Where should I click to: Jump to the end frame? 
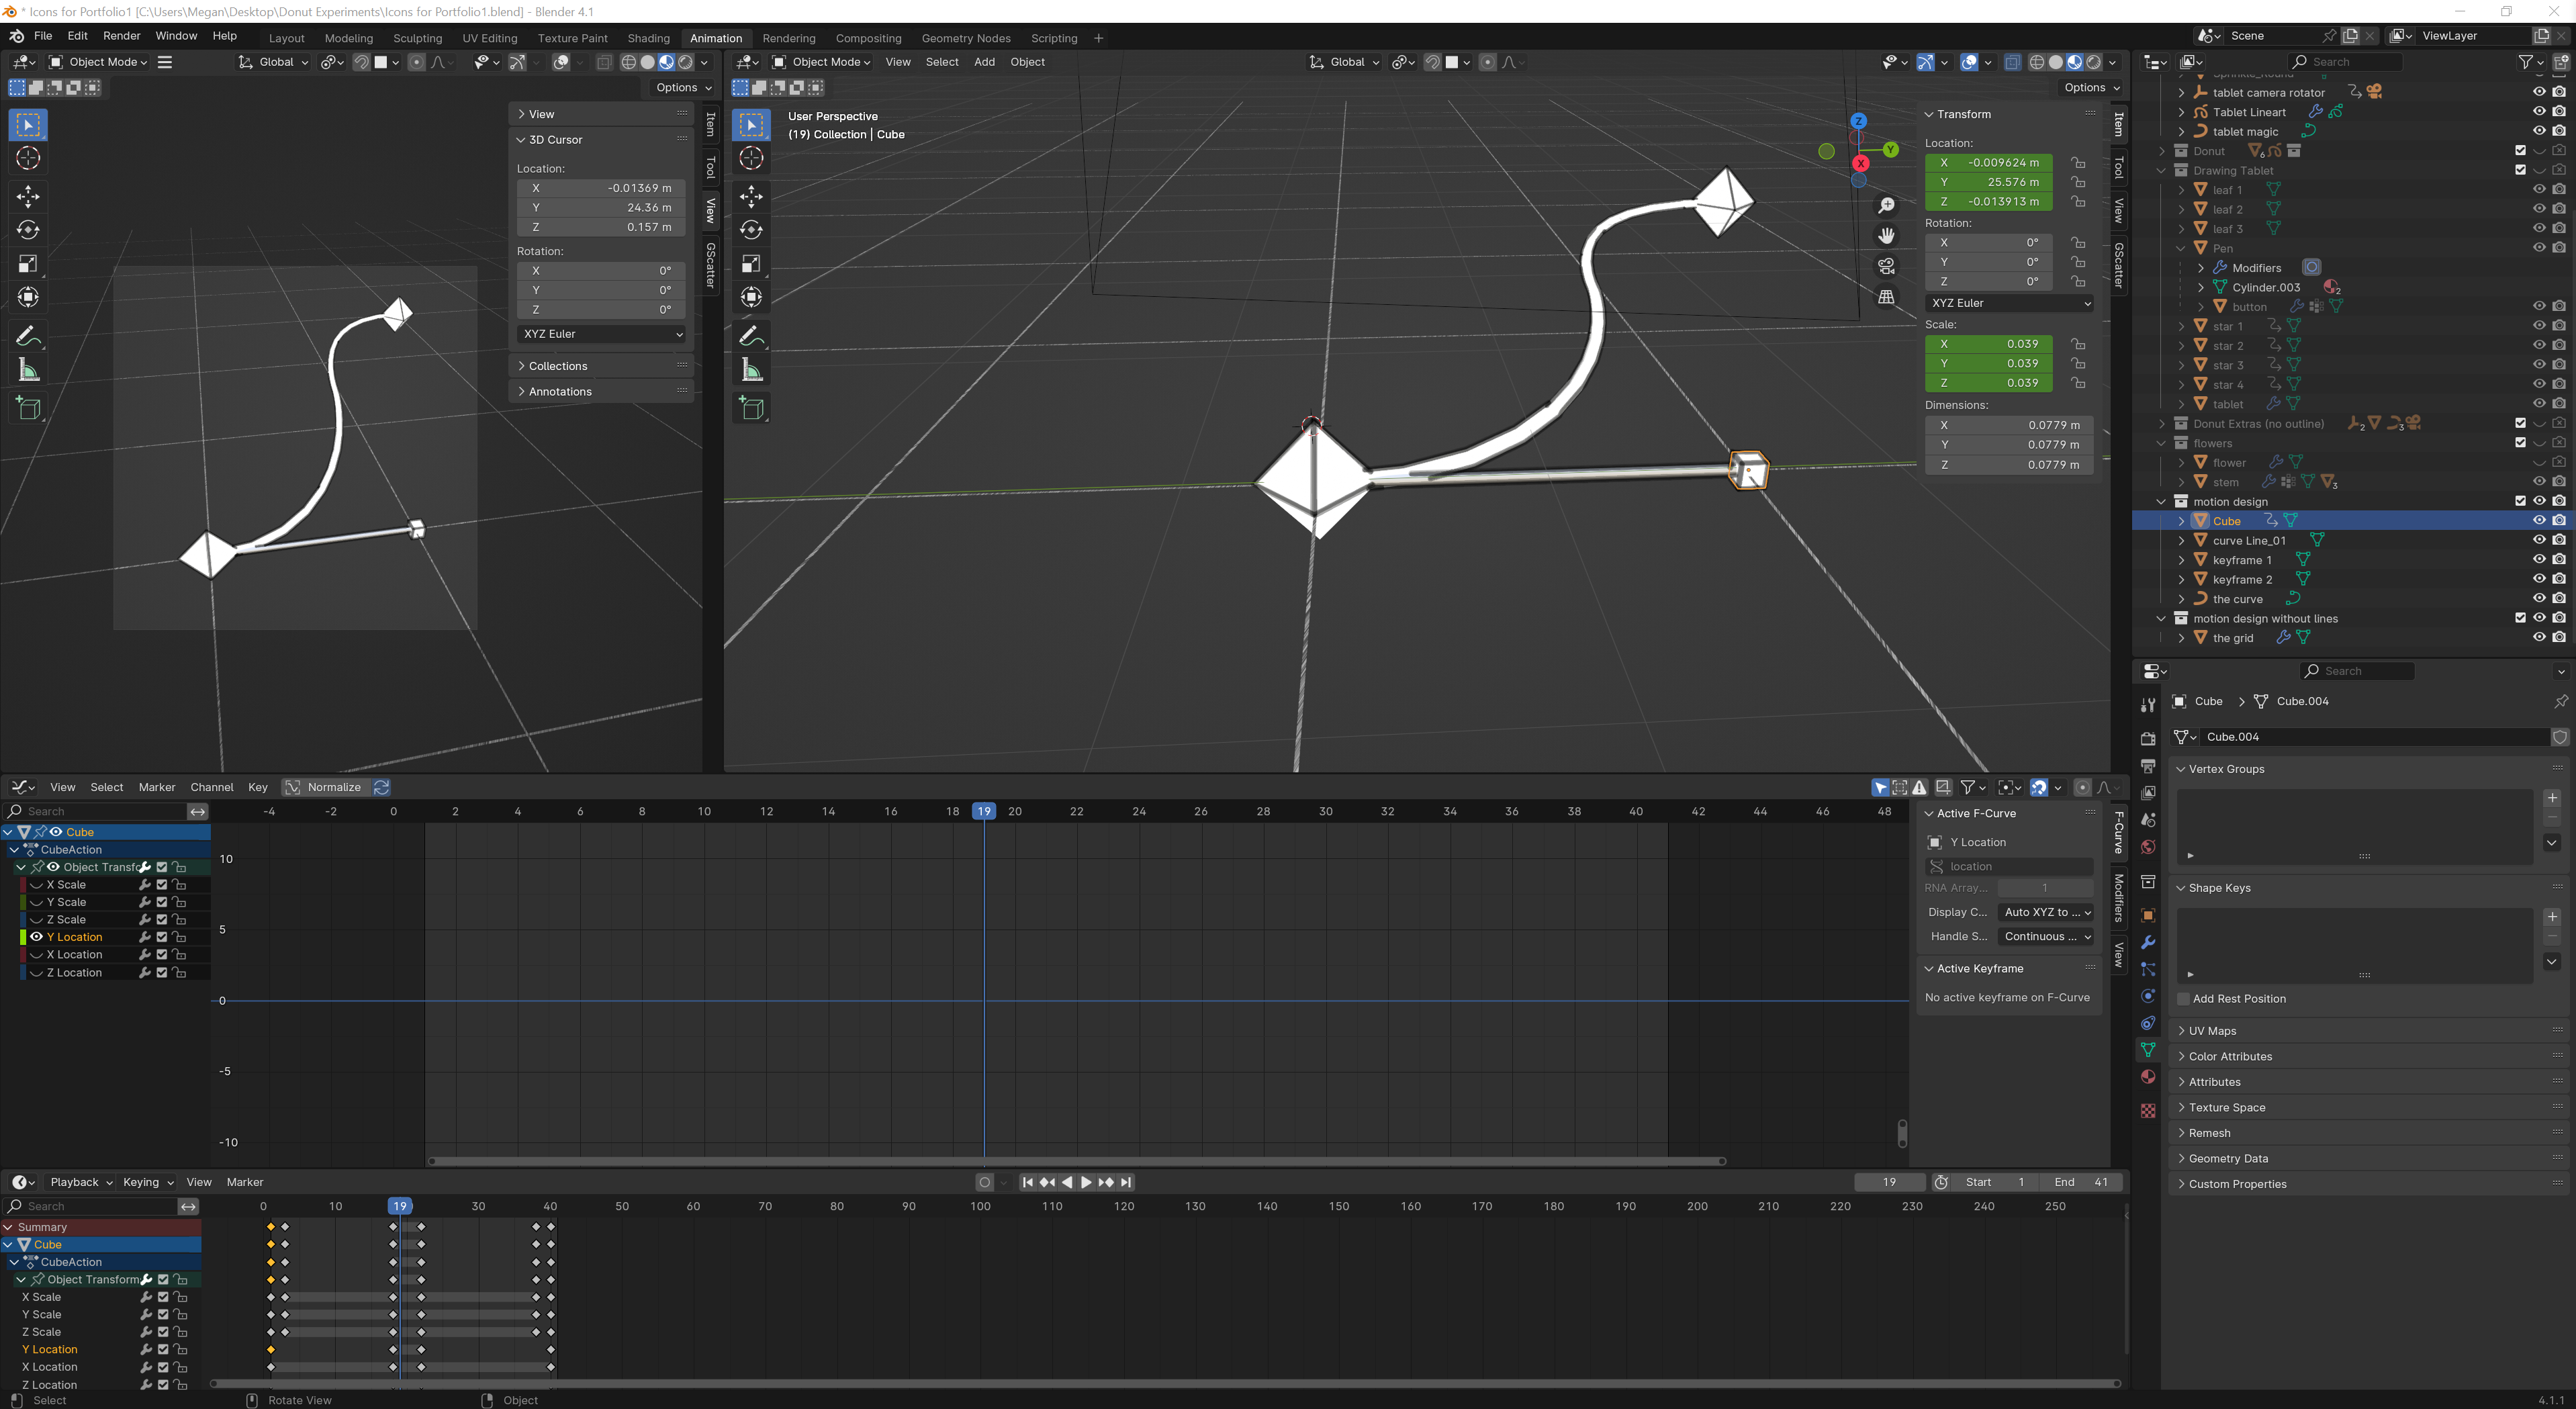pyautogui.click(x=1126, y=1182)
